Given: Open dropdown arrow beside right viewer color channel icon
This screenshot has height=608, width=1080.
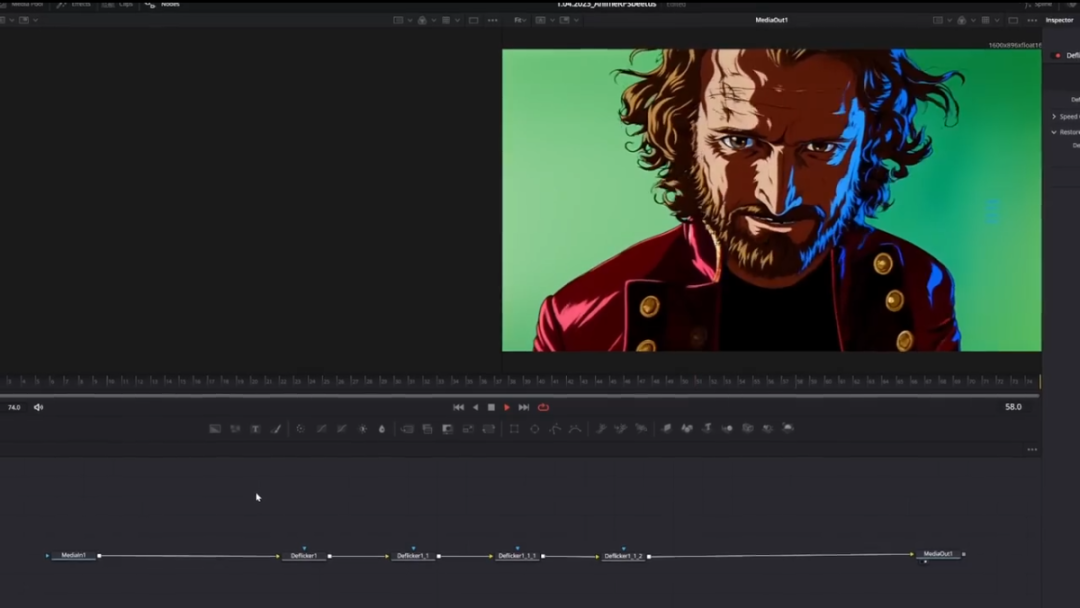Looking at the screenshot, I should pyautogui.click(x=973, y=20).
